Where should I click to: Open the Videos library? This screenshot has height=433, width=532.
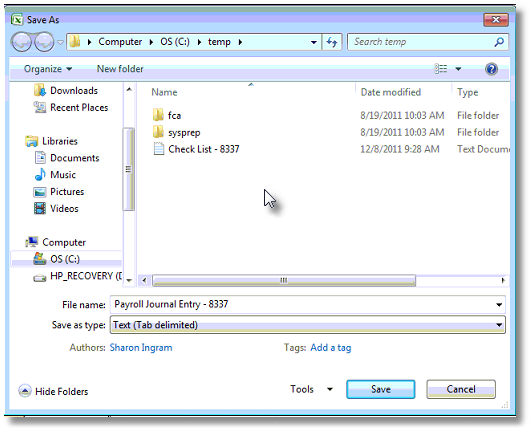tap(64, 208)
